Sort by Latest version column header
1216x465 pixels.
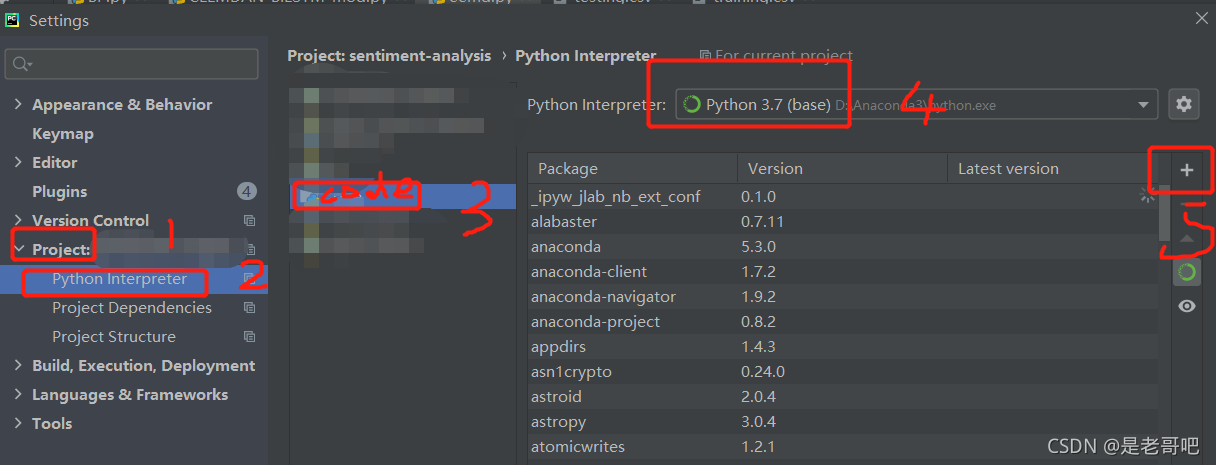pyautogui.click(x=1052, y=169)
